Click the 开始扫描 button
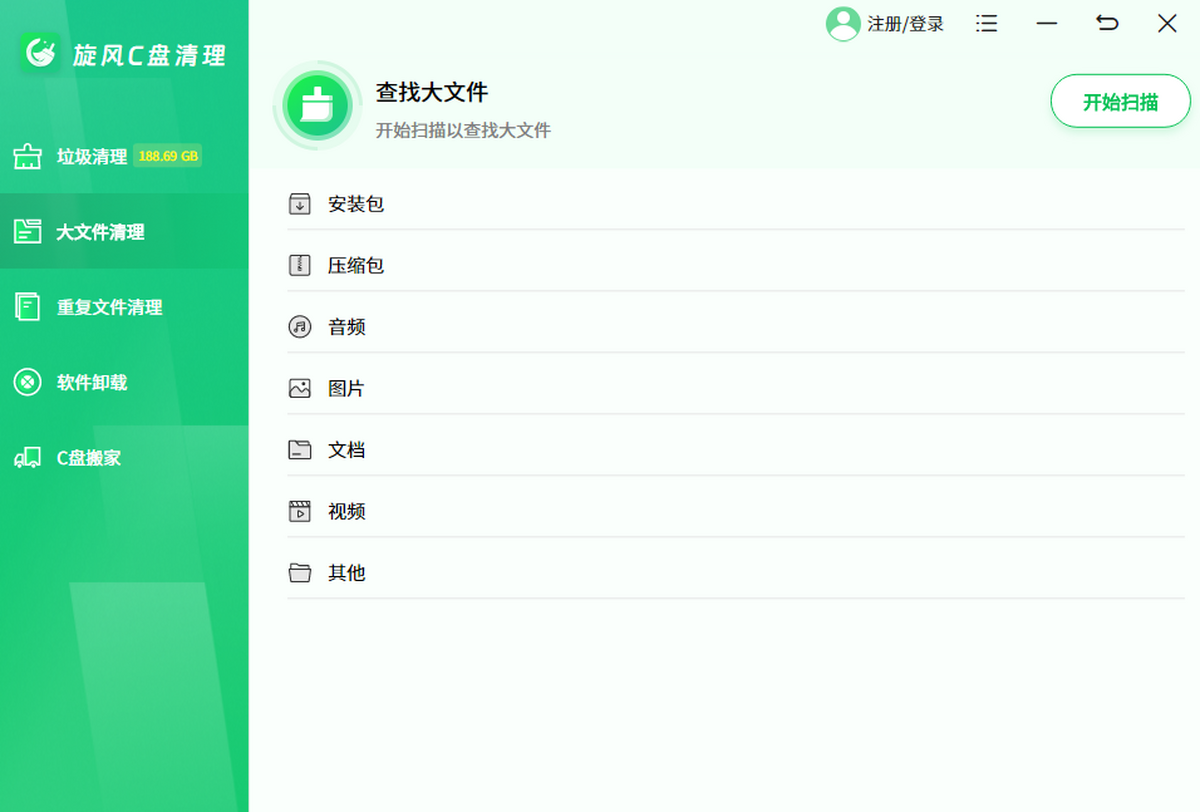 [1120, 101]
